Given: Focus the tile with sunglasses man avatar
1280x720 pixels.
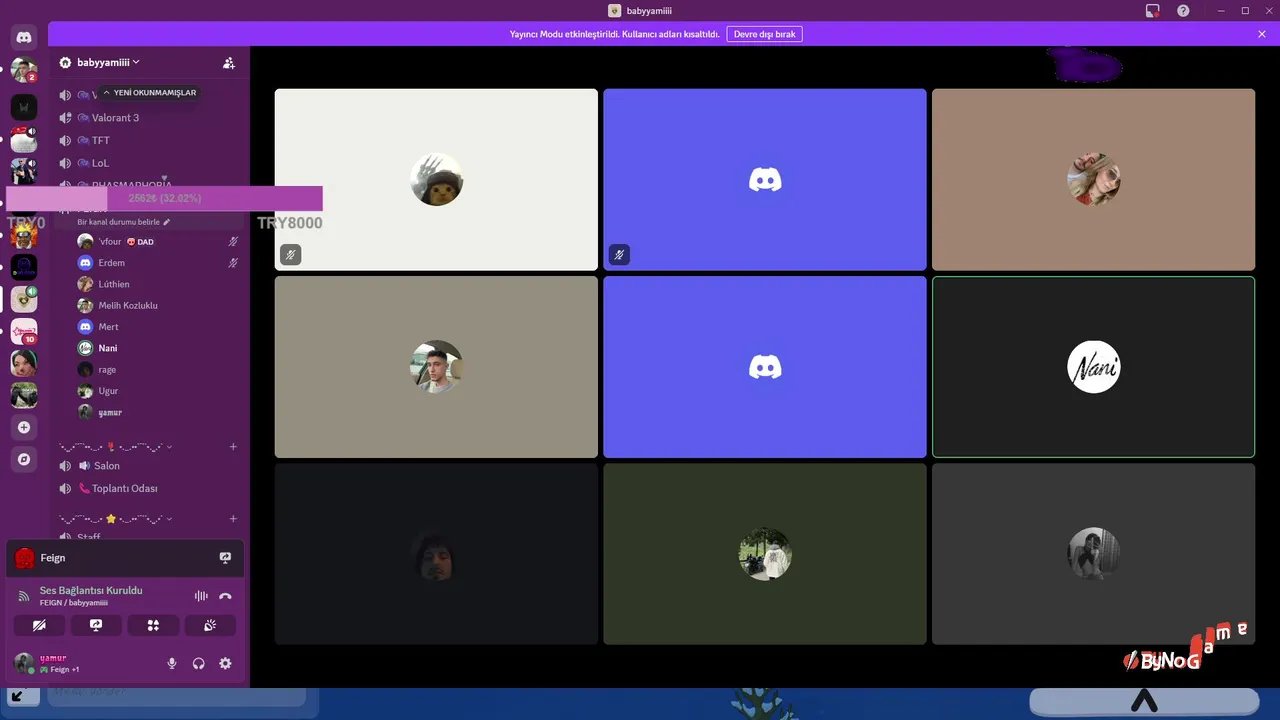Looking at the screenshot, I should [x=436, y=367].
